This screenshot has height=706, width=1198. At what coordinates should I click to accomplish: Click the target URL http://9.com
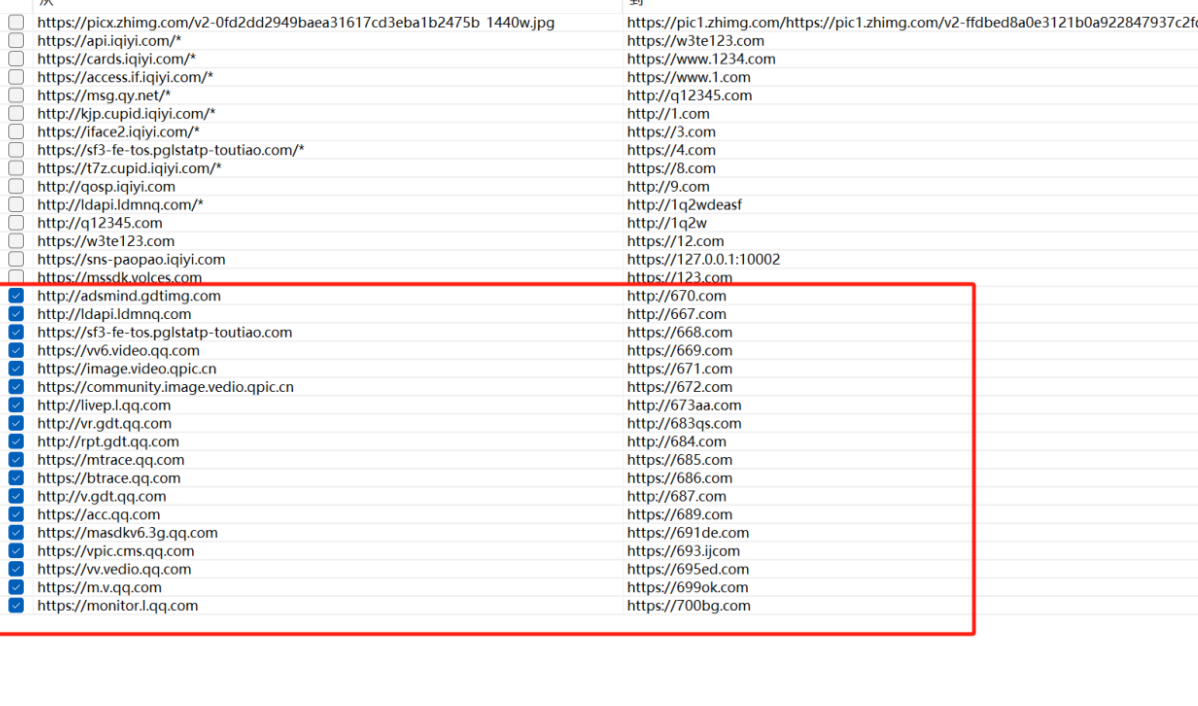[x=669, y=186]
